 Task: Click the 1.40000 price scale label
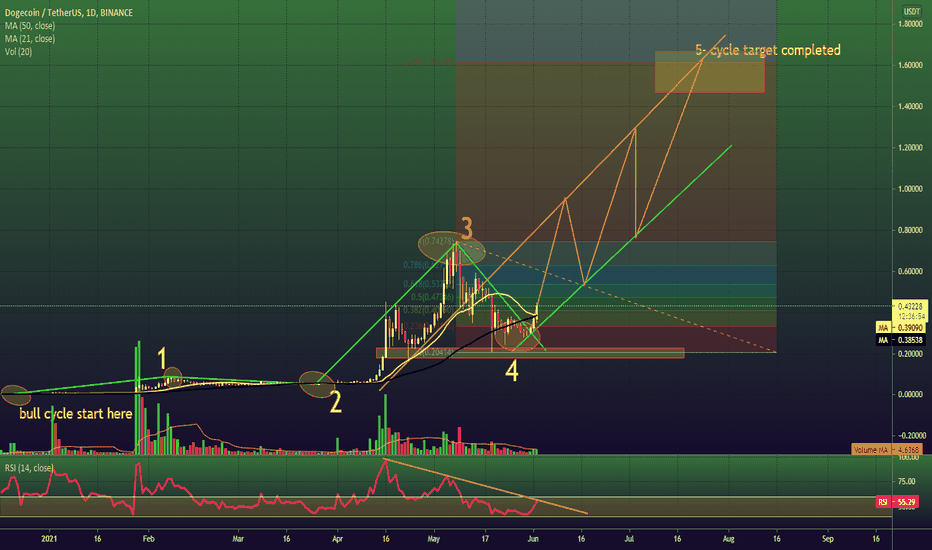911,106
